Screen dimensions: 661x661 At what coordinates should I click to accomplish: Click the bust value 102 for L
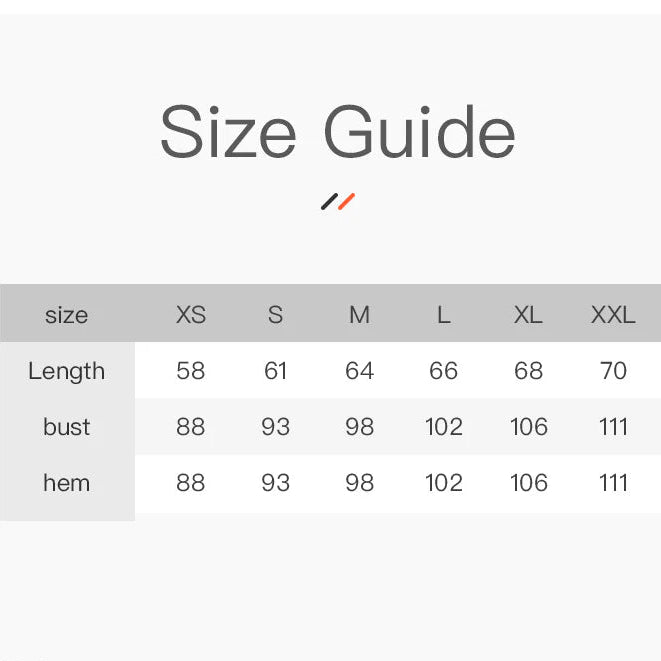pos(443,427)
